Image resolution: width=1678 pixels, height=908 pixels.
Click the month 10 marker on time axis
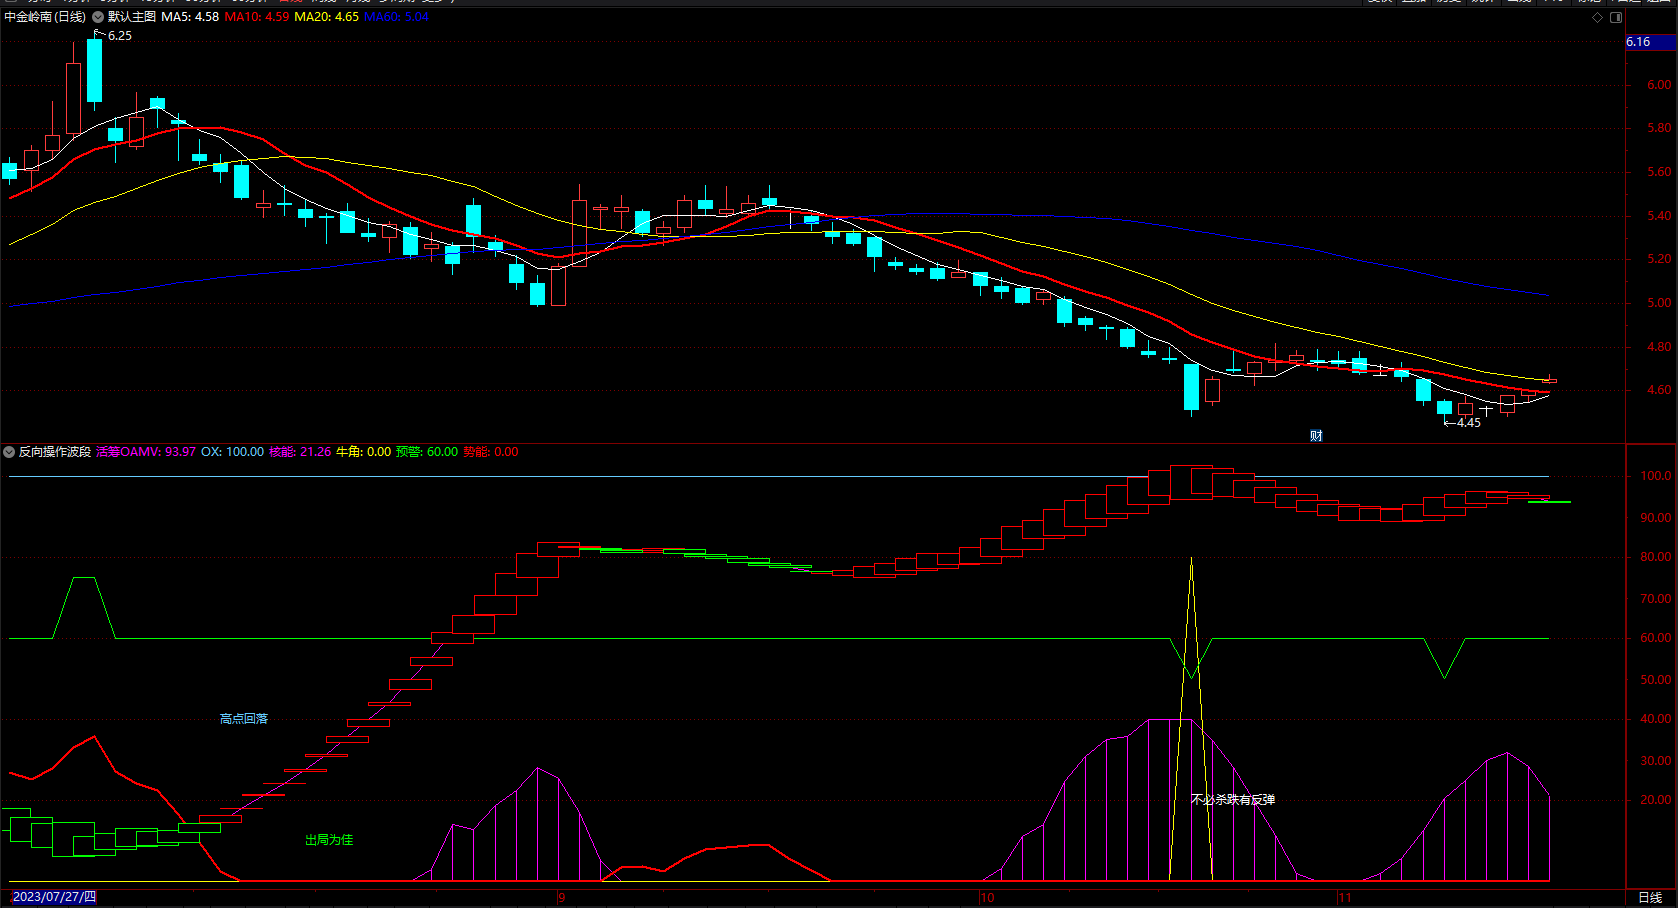pyautogui.click(x=987, y=897)
